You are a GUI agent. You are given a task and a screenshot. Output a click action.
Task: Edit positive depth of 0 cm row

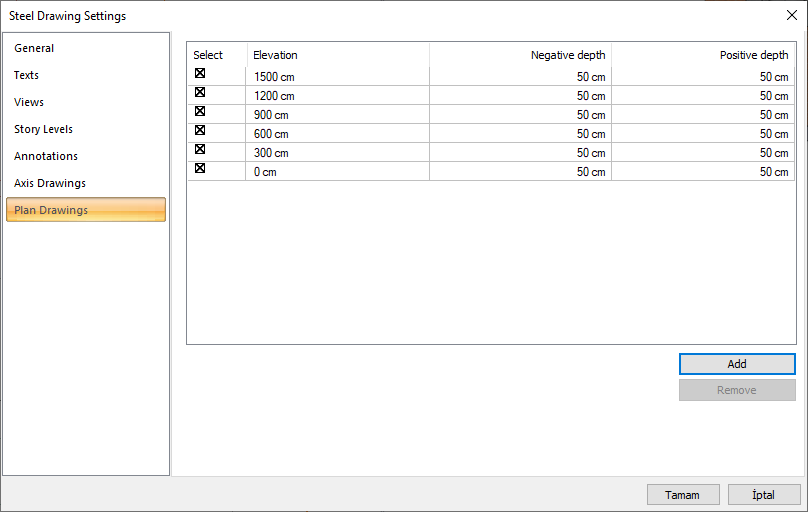tap(703, 172)
